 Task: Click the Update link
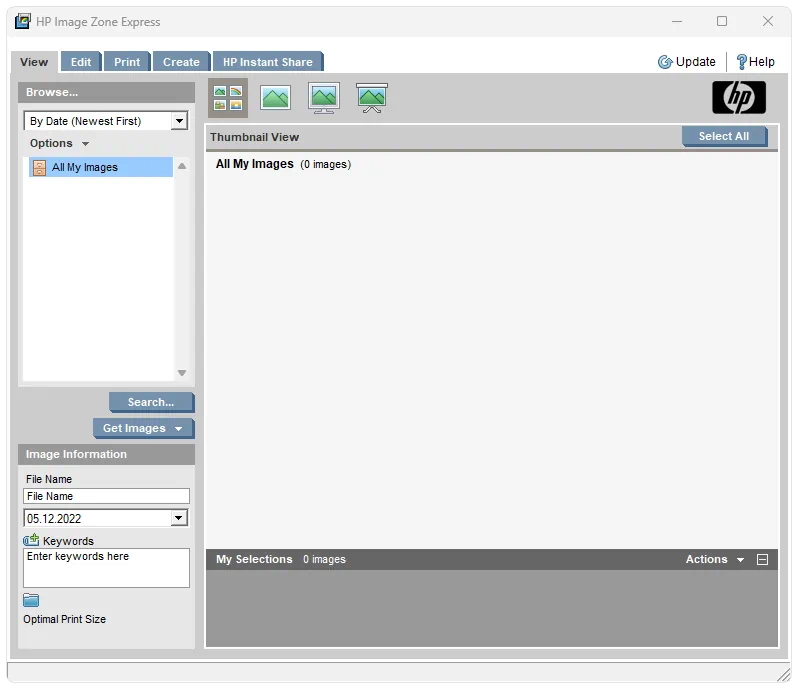pyautogui.click(x=696, y=62)
